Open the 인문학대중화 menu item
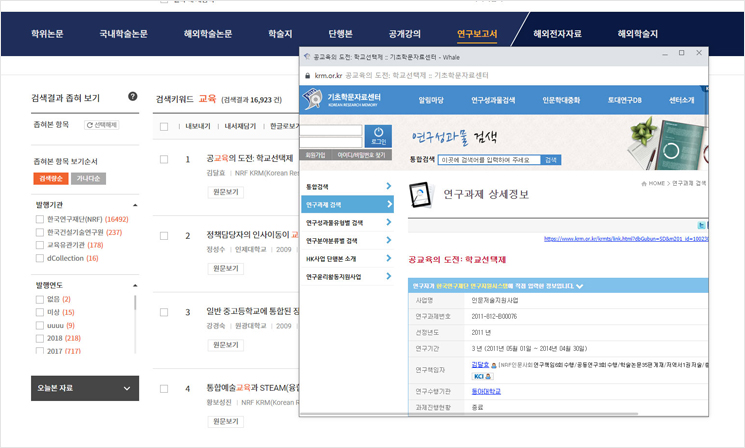This screenshot has height=448, width=745. point(561,100)
